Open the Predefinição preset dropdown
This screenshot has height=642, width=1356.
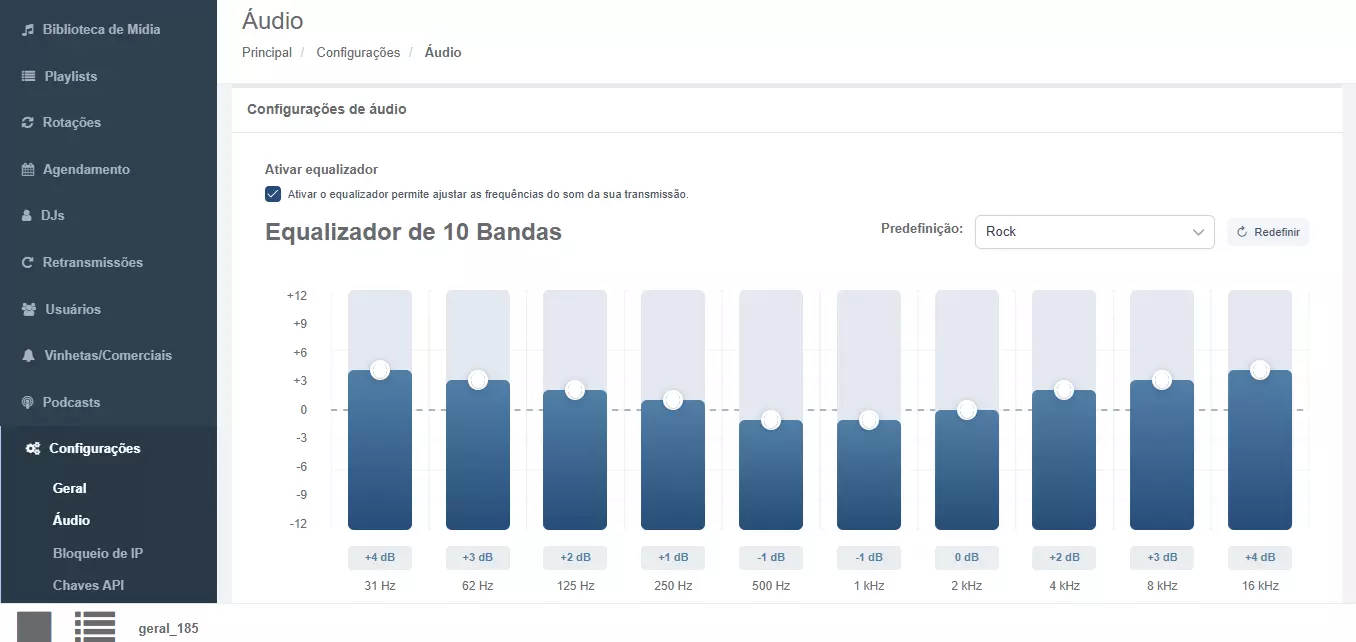click(1094, 231)
